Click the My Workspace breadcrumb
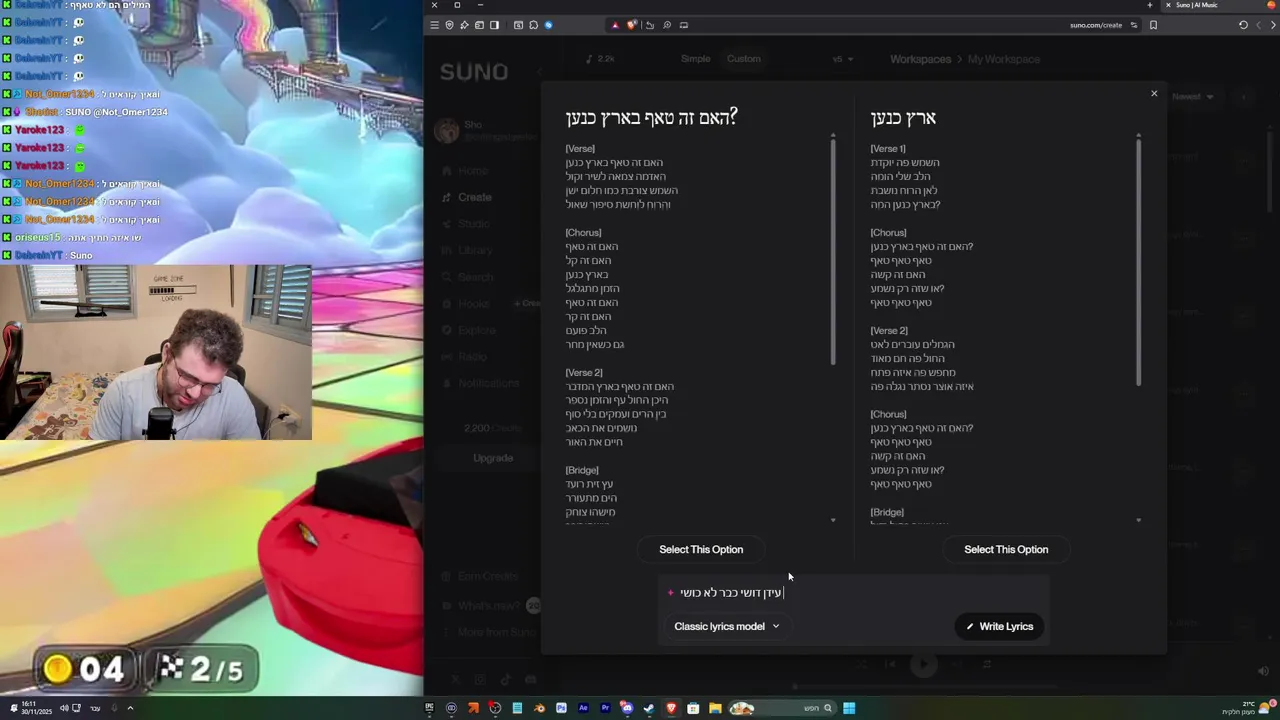Image resolution: width=1280 pixels, height=720 pixels. 1004,59
